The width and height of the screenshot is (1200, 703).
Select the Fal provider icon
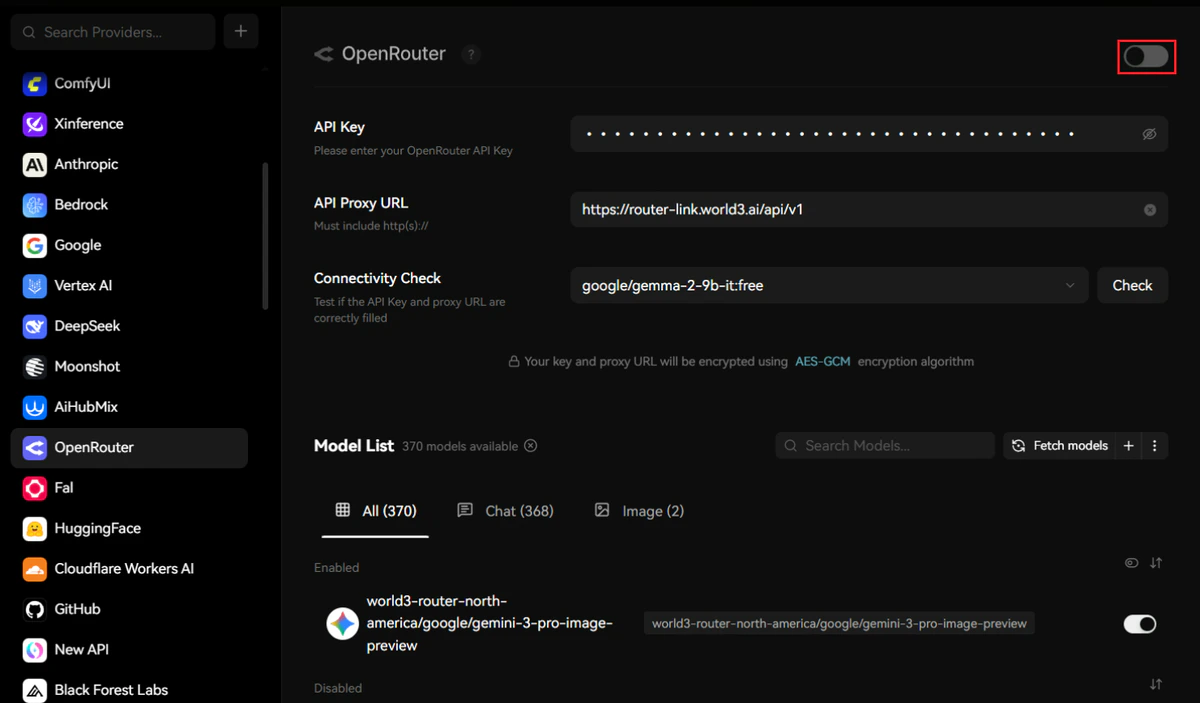[x=35, y=488]
